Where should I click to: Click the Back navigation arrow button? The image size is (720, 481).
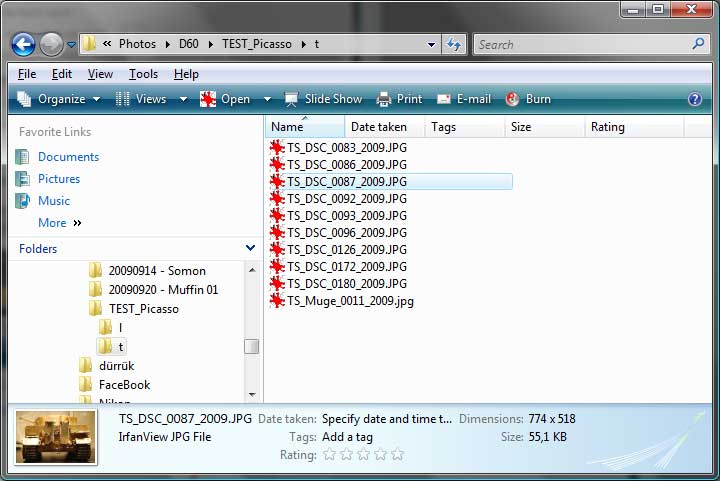pos(23,44)
